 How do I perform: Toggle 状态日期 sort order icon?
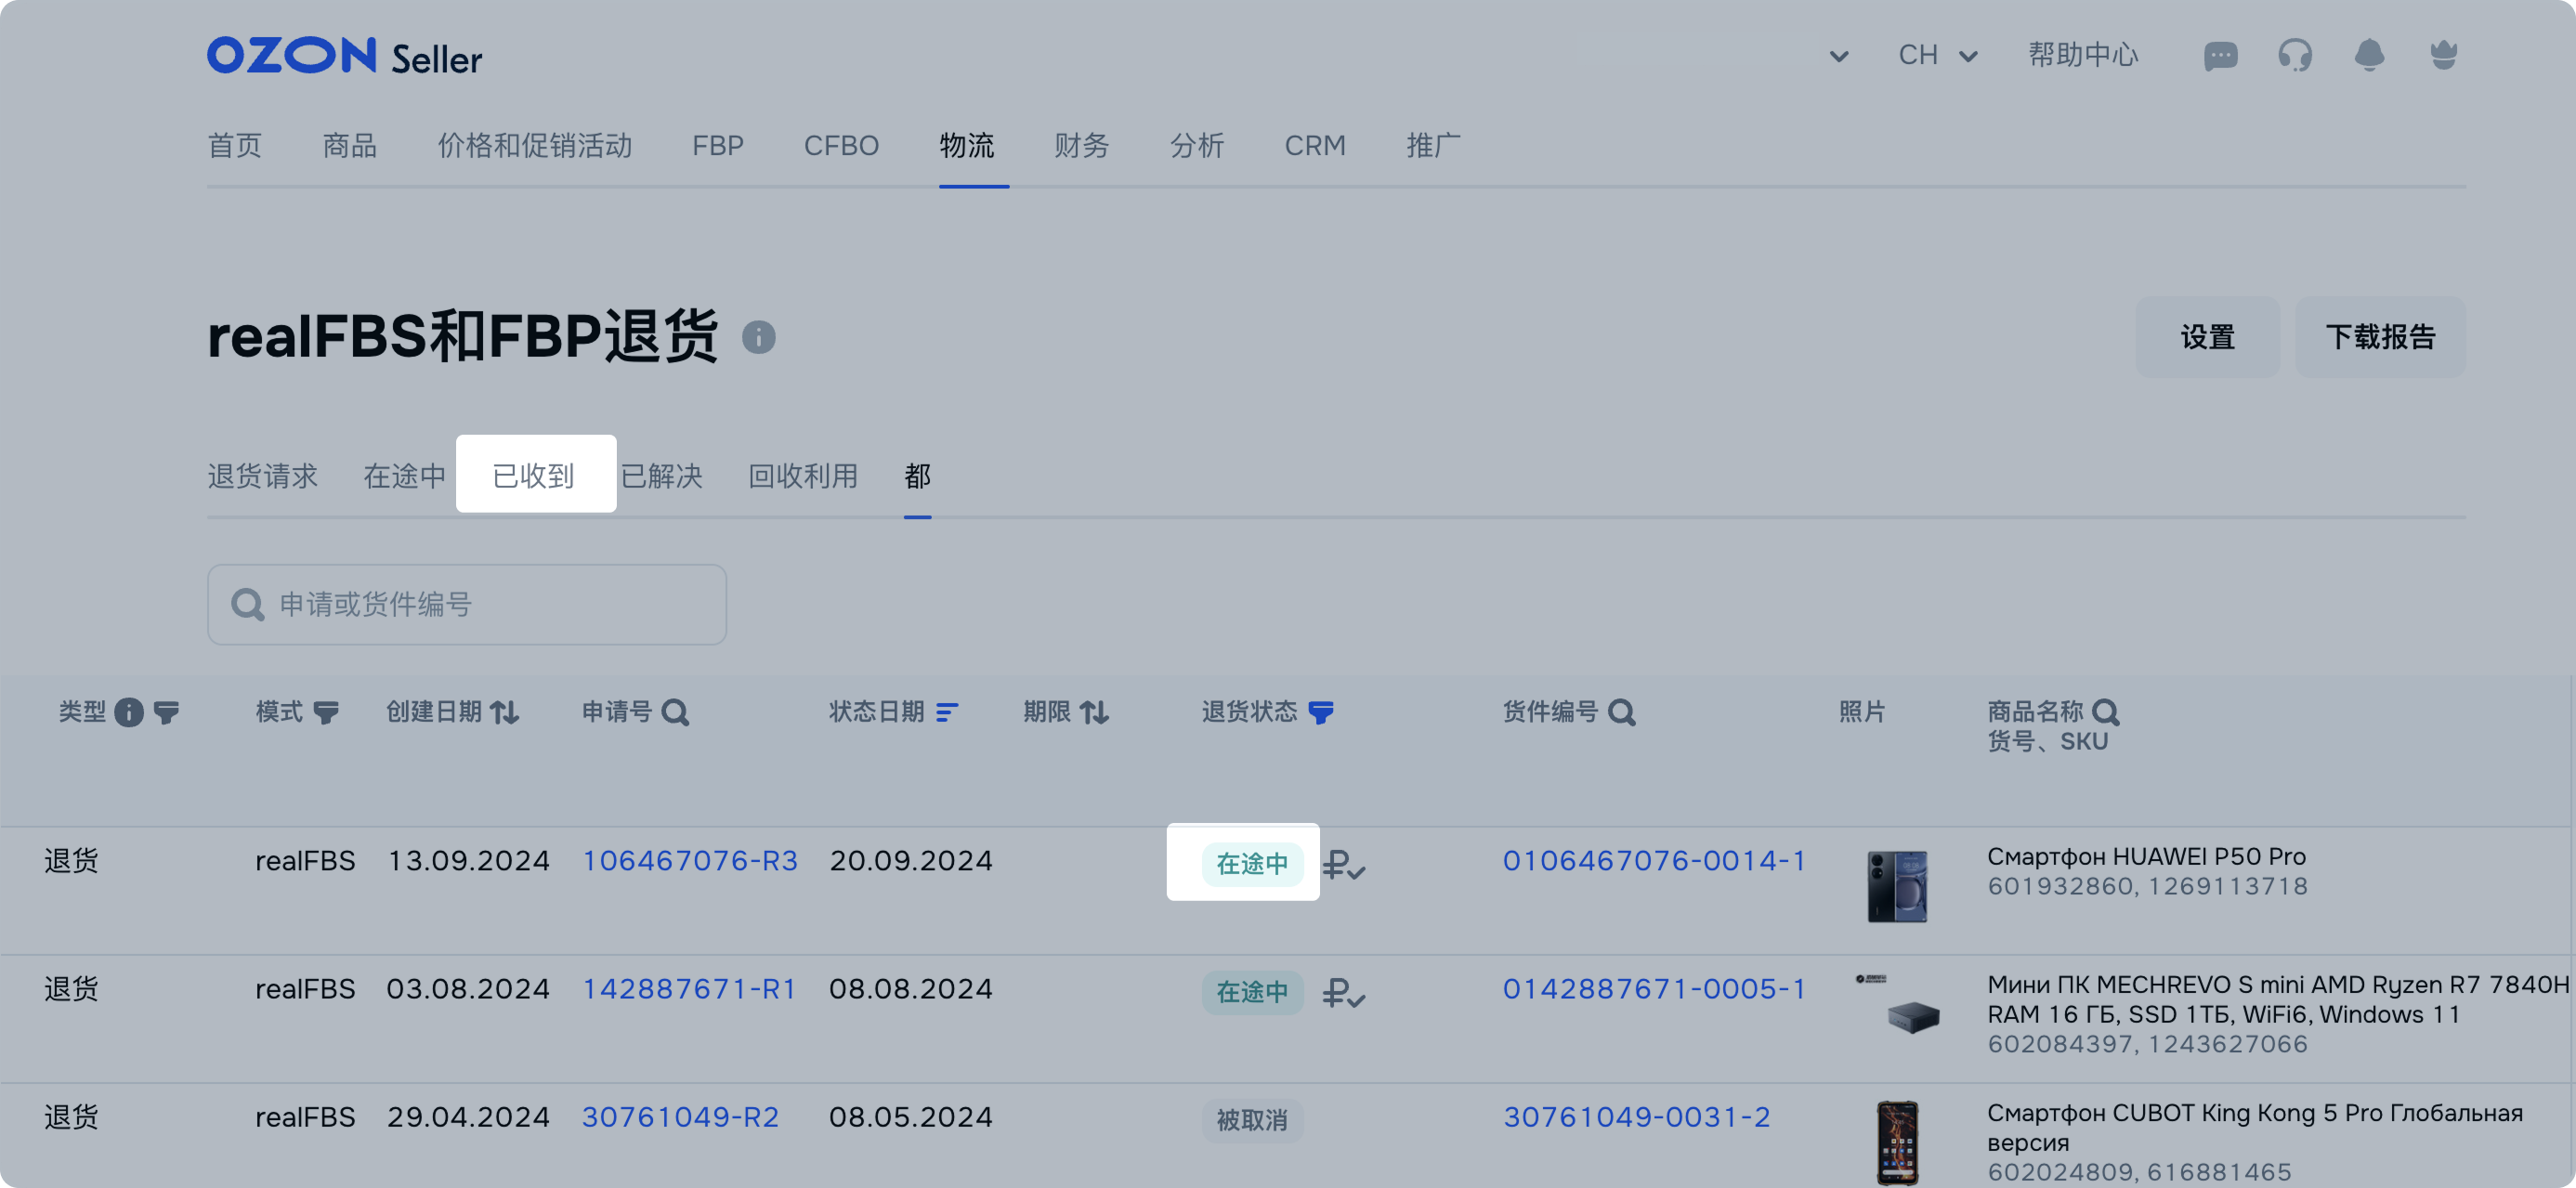coord(946,712)
